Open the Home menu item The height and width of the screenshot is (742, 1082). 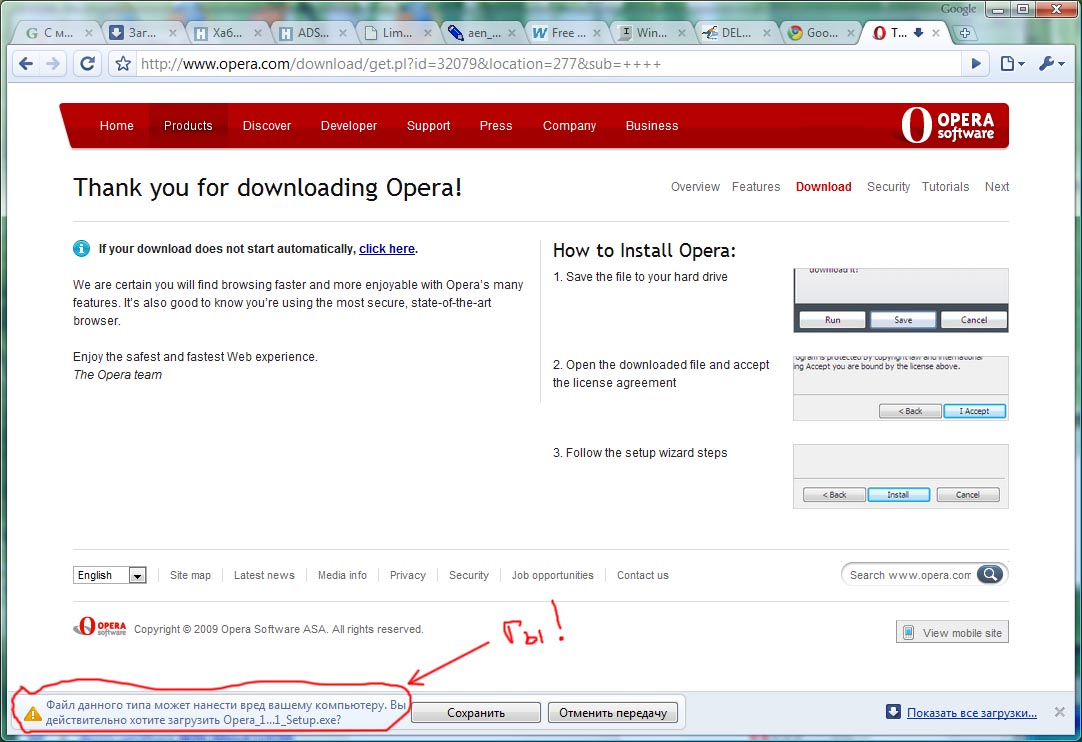117,126
